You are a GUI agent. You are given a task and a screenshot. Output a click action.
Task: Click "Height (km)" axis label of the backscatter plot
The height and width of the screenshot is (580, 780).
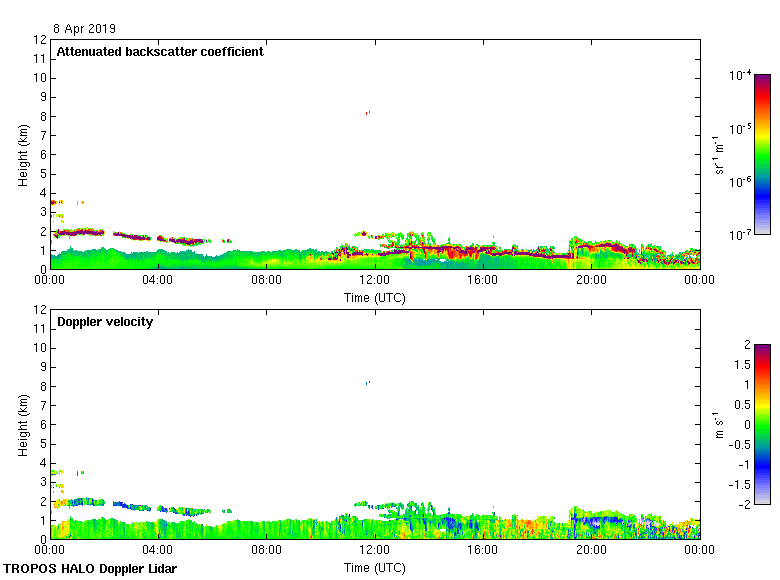(23, 154)
